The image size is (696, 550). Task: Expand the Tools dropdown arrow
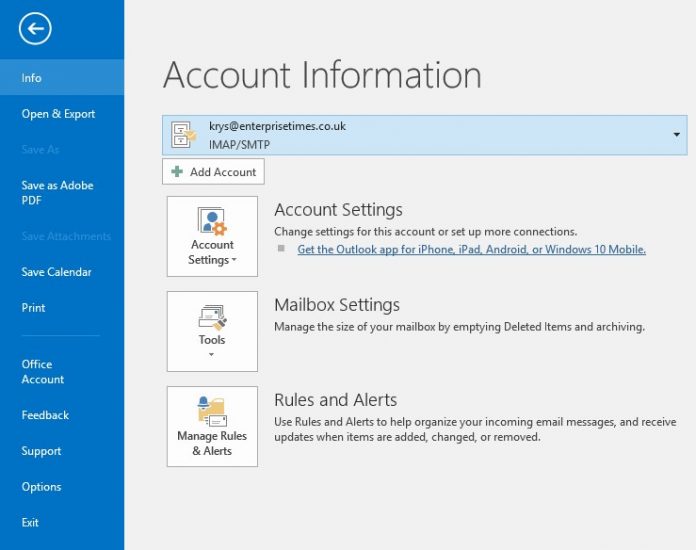[211, 354]
